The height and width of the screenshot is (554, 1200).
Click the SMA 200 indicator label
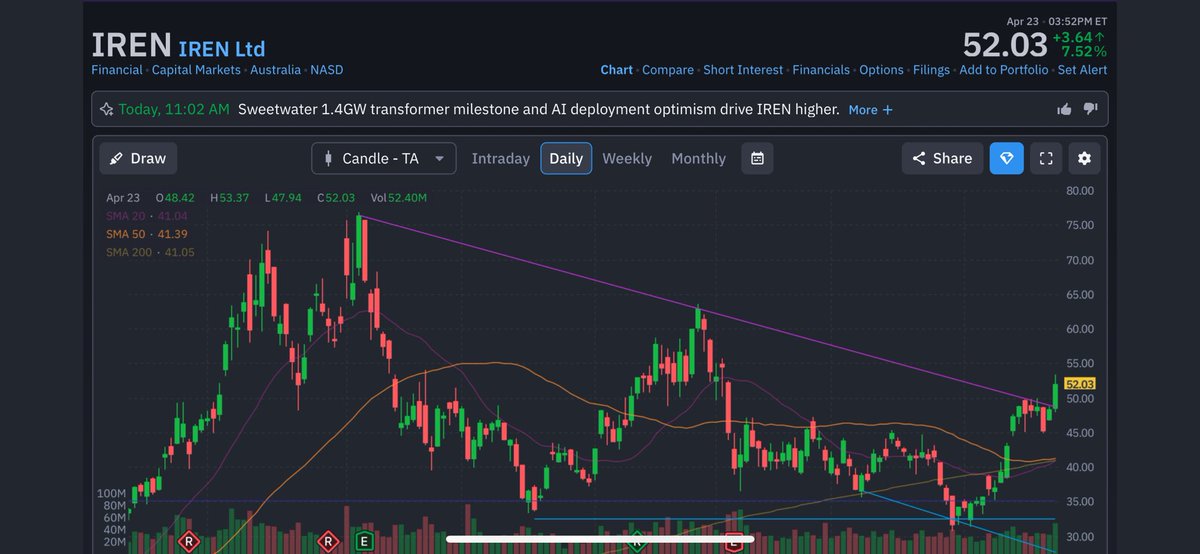(150, 252)
